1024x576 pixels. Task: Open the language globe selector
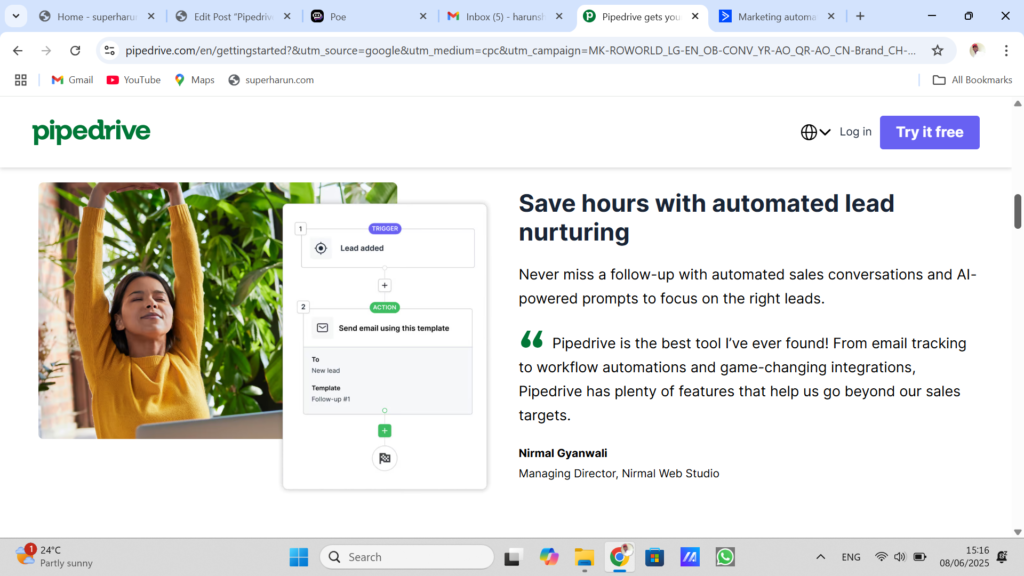coord(815,132)
